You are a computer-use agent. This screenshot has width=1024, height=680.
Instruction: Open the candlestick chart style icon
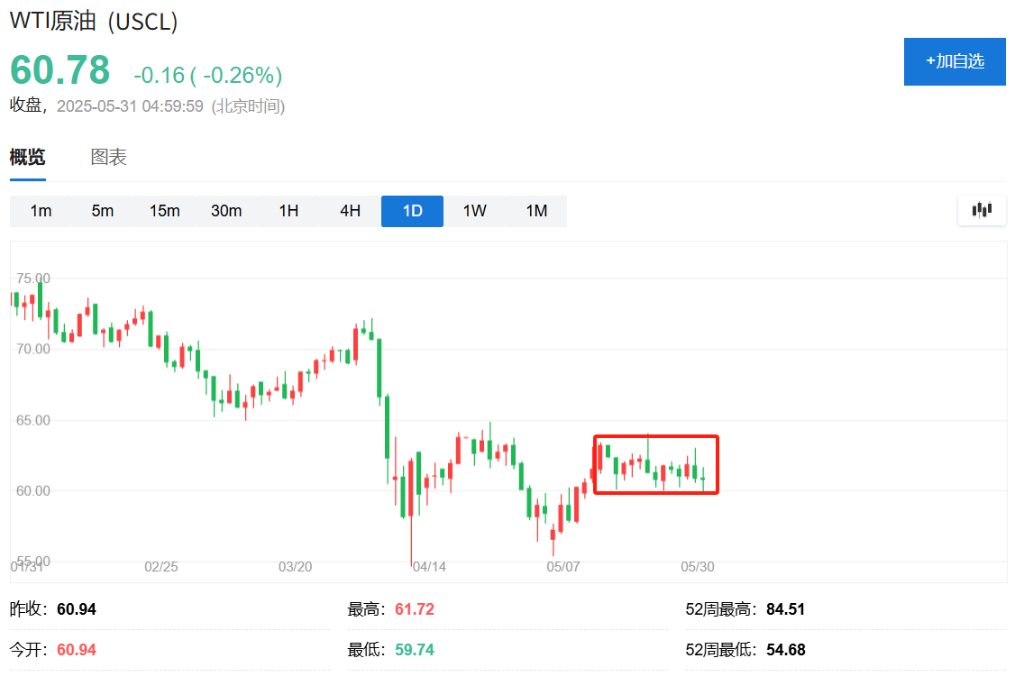coord(981,210)
